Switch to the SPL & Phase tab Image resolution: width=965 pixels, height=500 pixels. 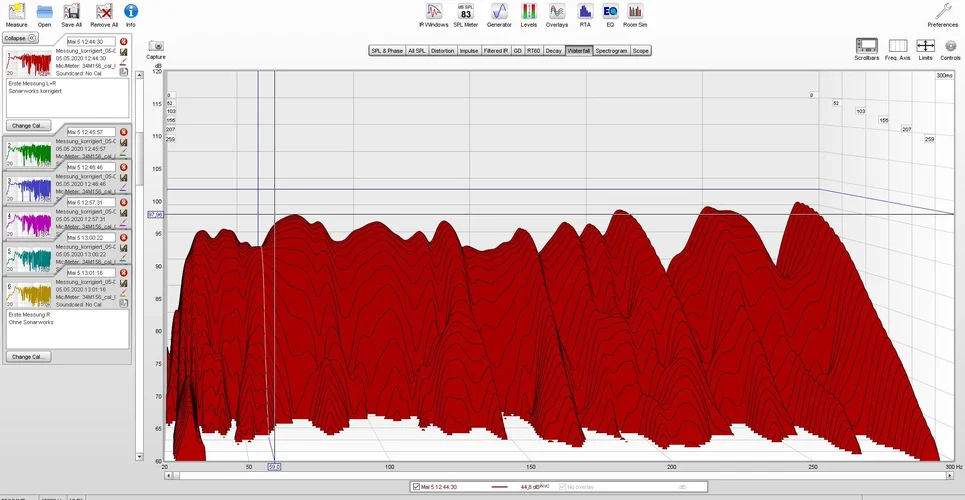(386, 50)
